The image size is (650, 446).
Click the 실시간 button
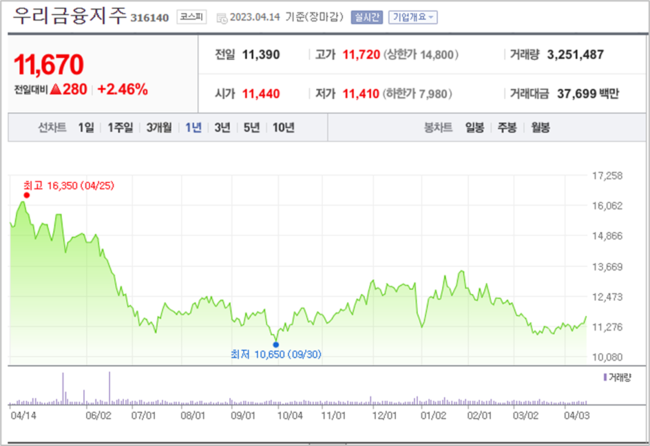pos(367,17)
